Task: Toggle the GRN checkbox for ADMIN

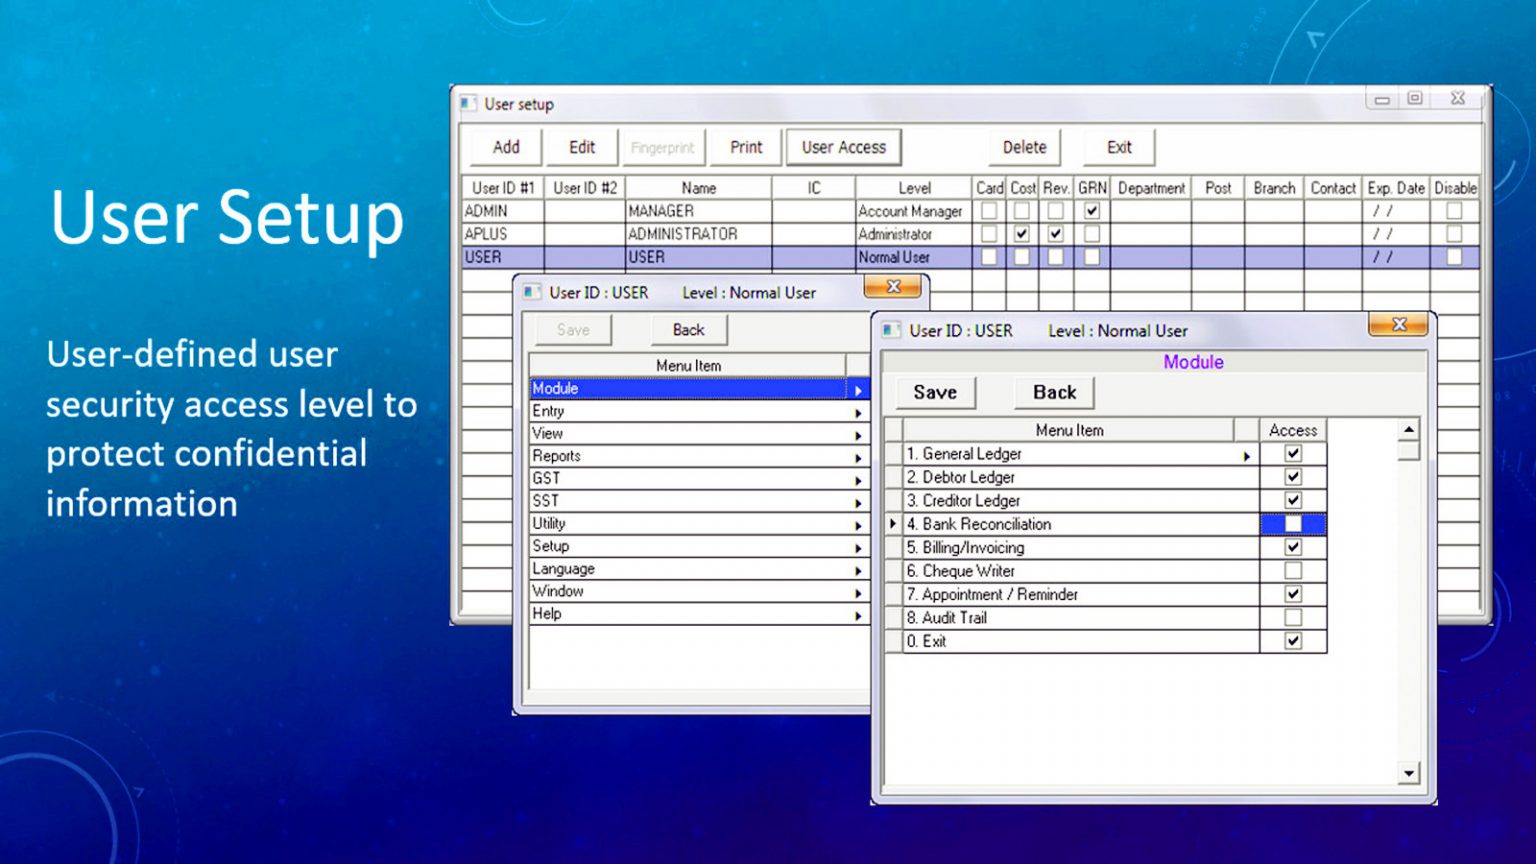Action: [x=1091, y=211]
